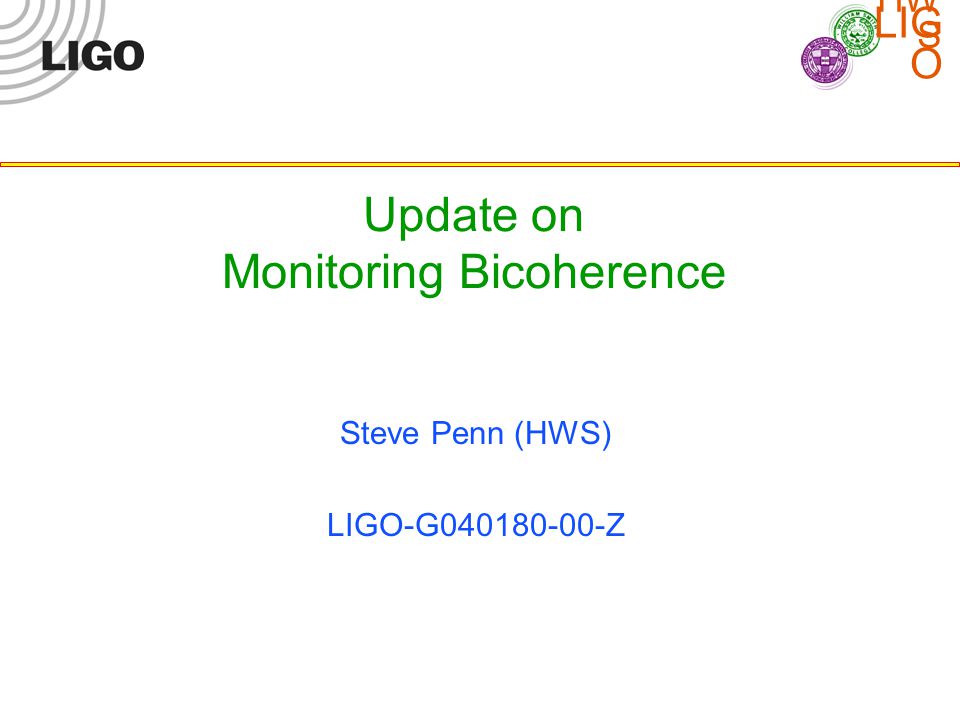Click the "Monitoring Bicoherence" title line

[x=473, y=272]
